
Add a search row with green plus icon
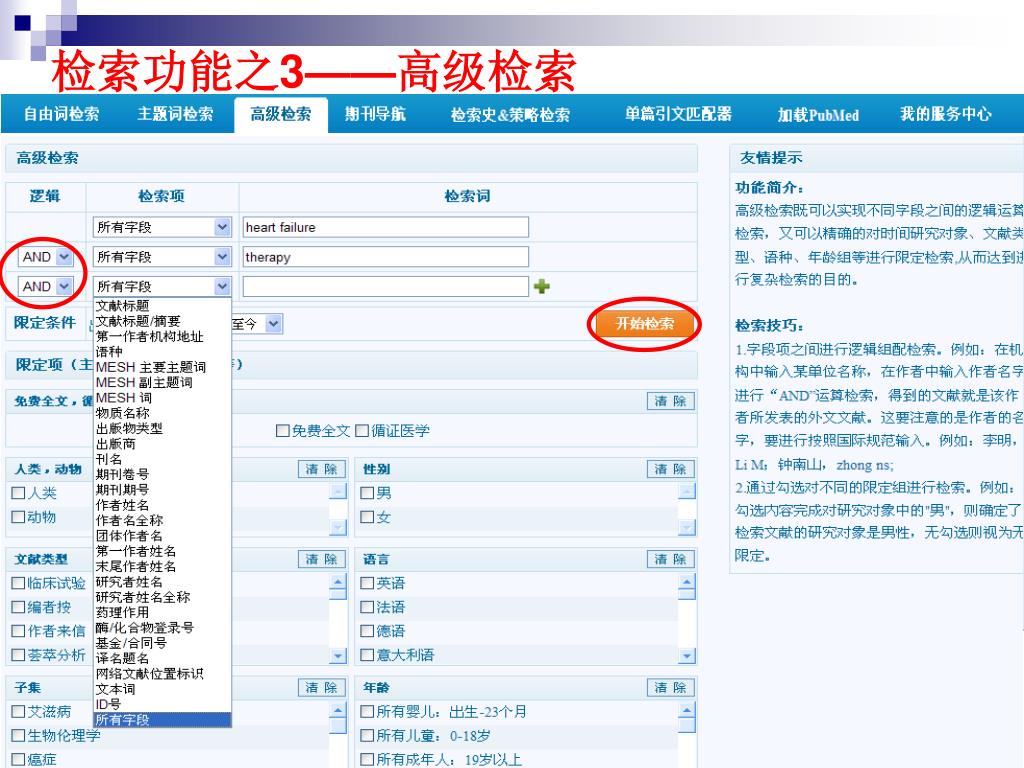[x=541, y=286]
